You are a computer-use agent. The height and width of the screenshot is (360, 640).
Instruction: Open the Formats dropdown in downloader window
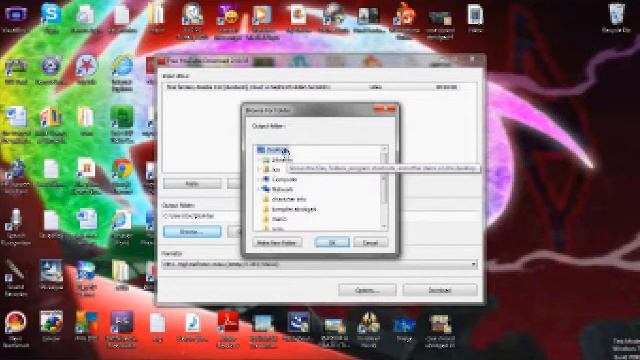(320, 264)
